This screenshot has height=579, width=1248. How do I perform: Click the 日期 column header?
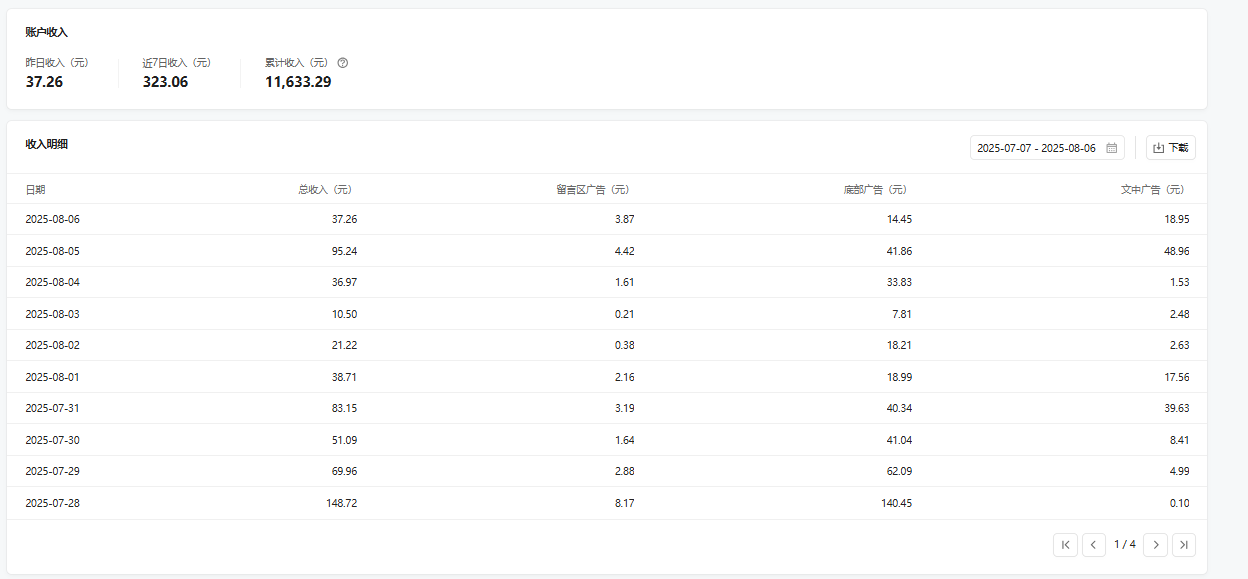pos(35,190)
